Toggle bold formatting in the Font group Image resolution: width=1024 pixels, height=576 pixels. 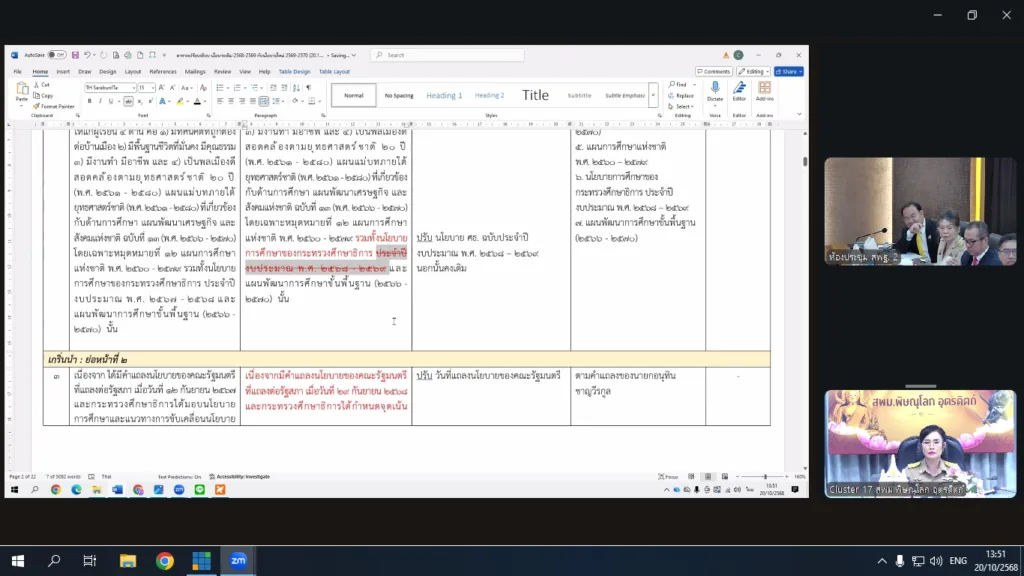pyautogui.click(x=88, y=102)
